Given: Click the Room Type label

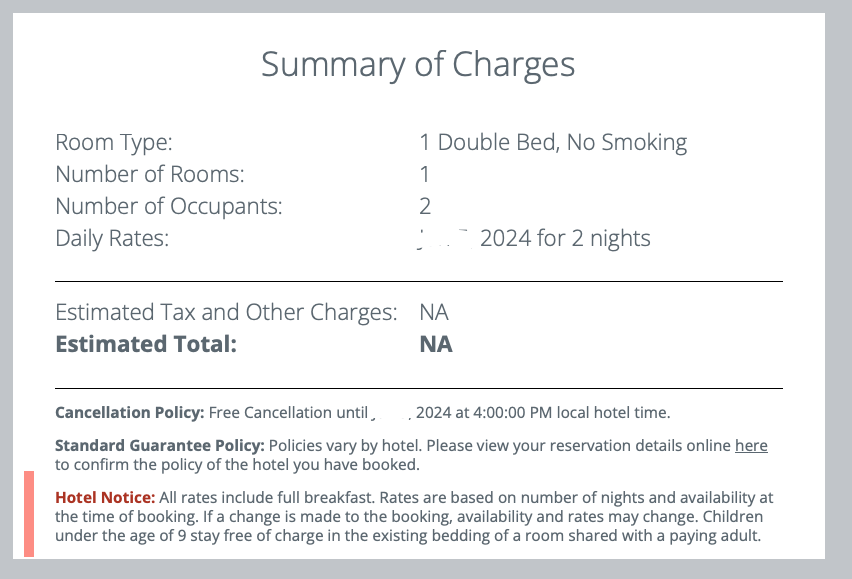Looking at the screenshot, I should pos(114,143).
